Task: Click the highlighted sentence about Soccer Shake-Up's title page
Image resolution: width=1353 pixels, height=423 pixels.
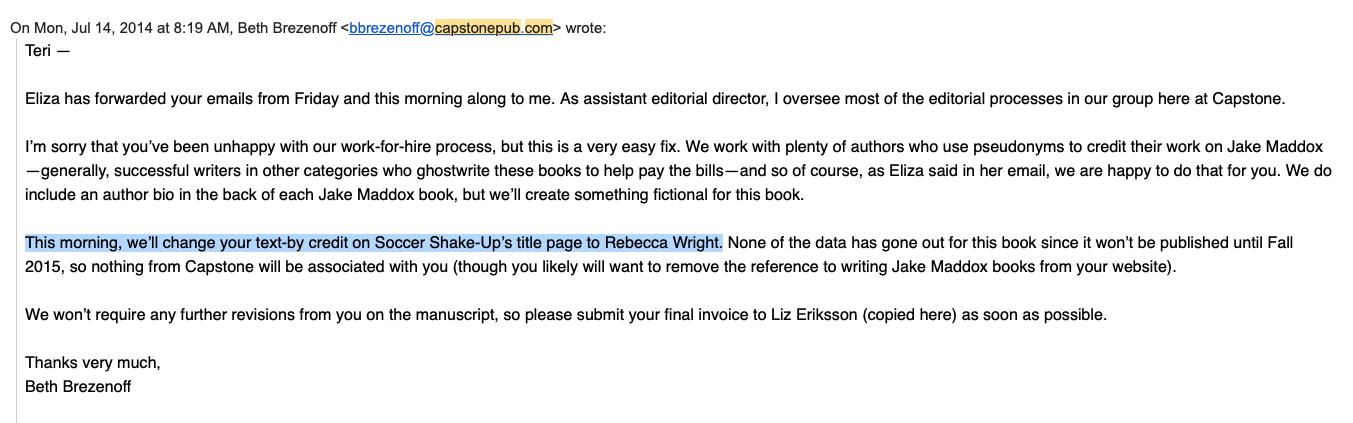Action: (x=373, y=242)
